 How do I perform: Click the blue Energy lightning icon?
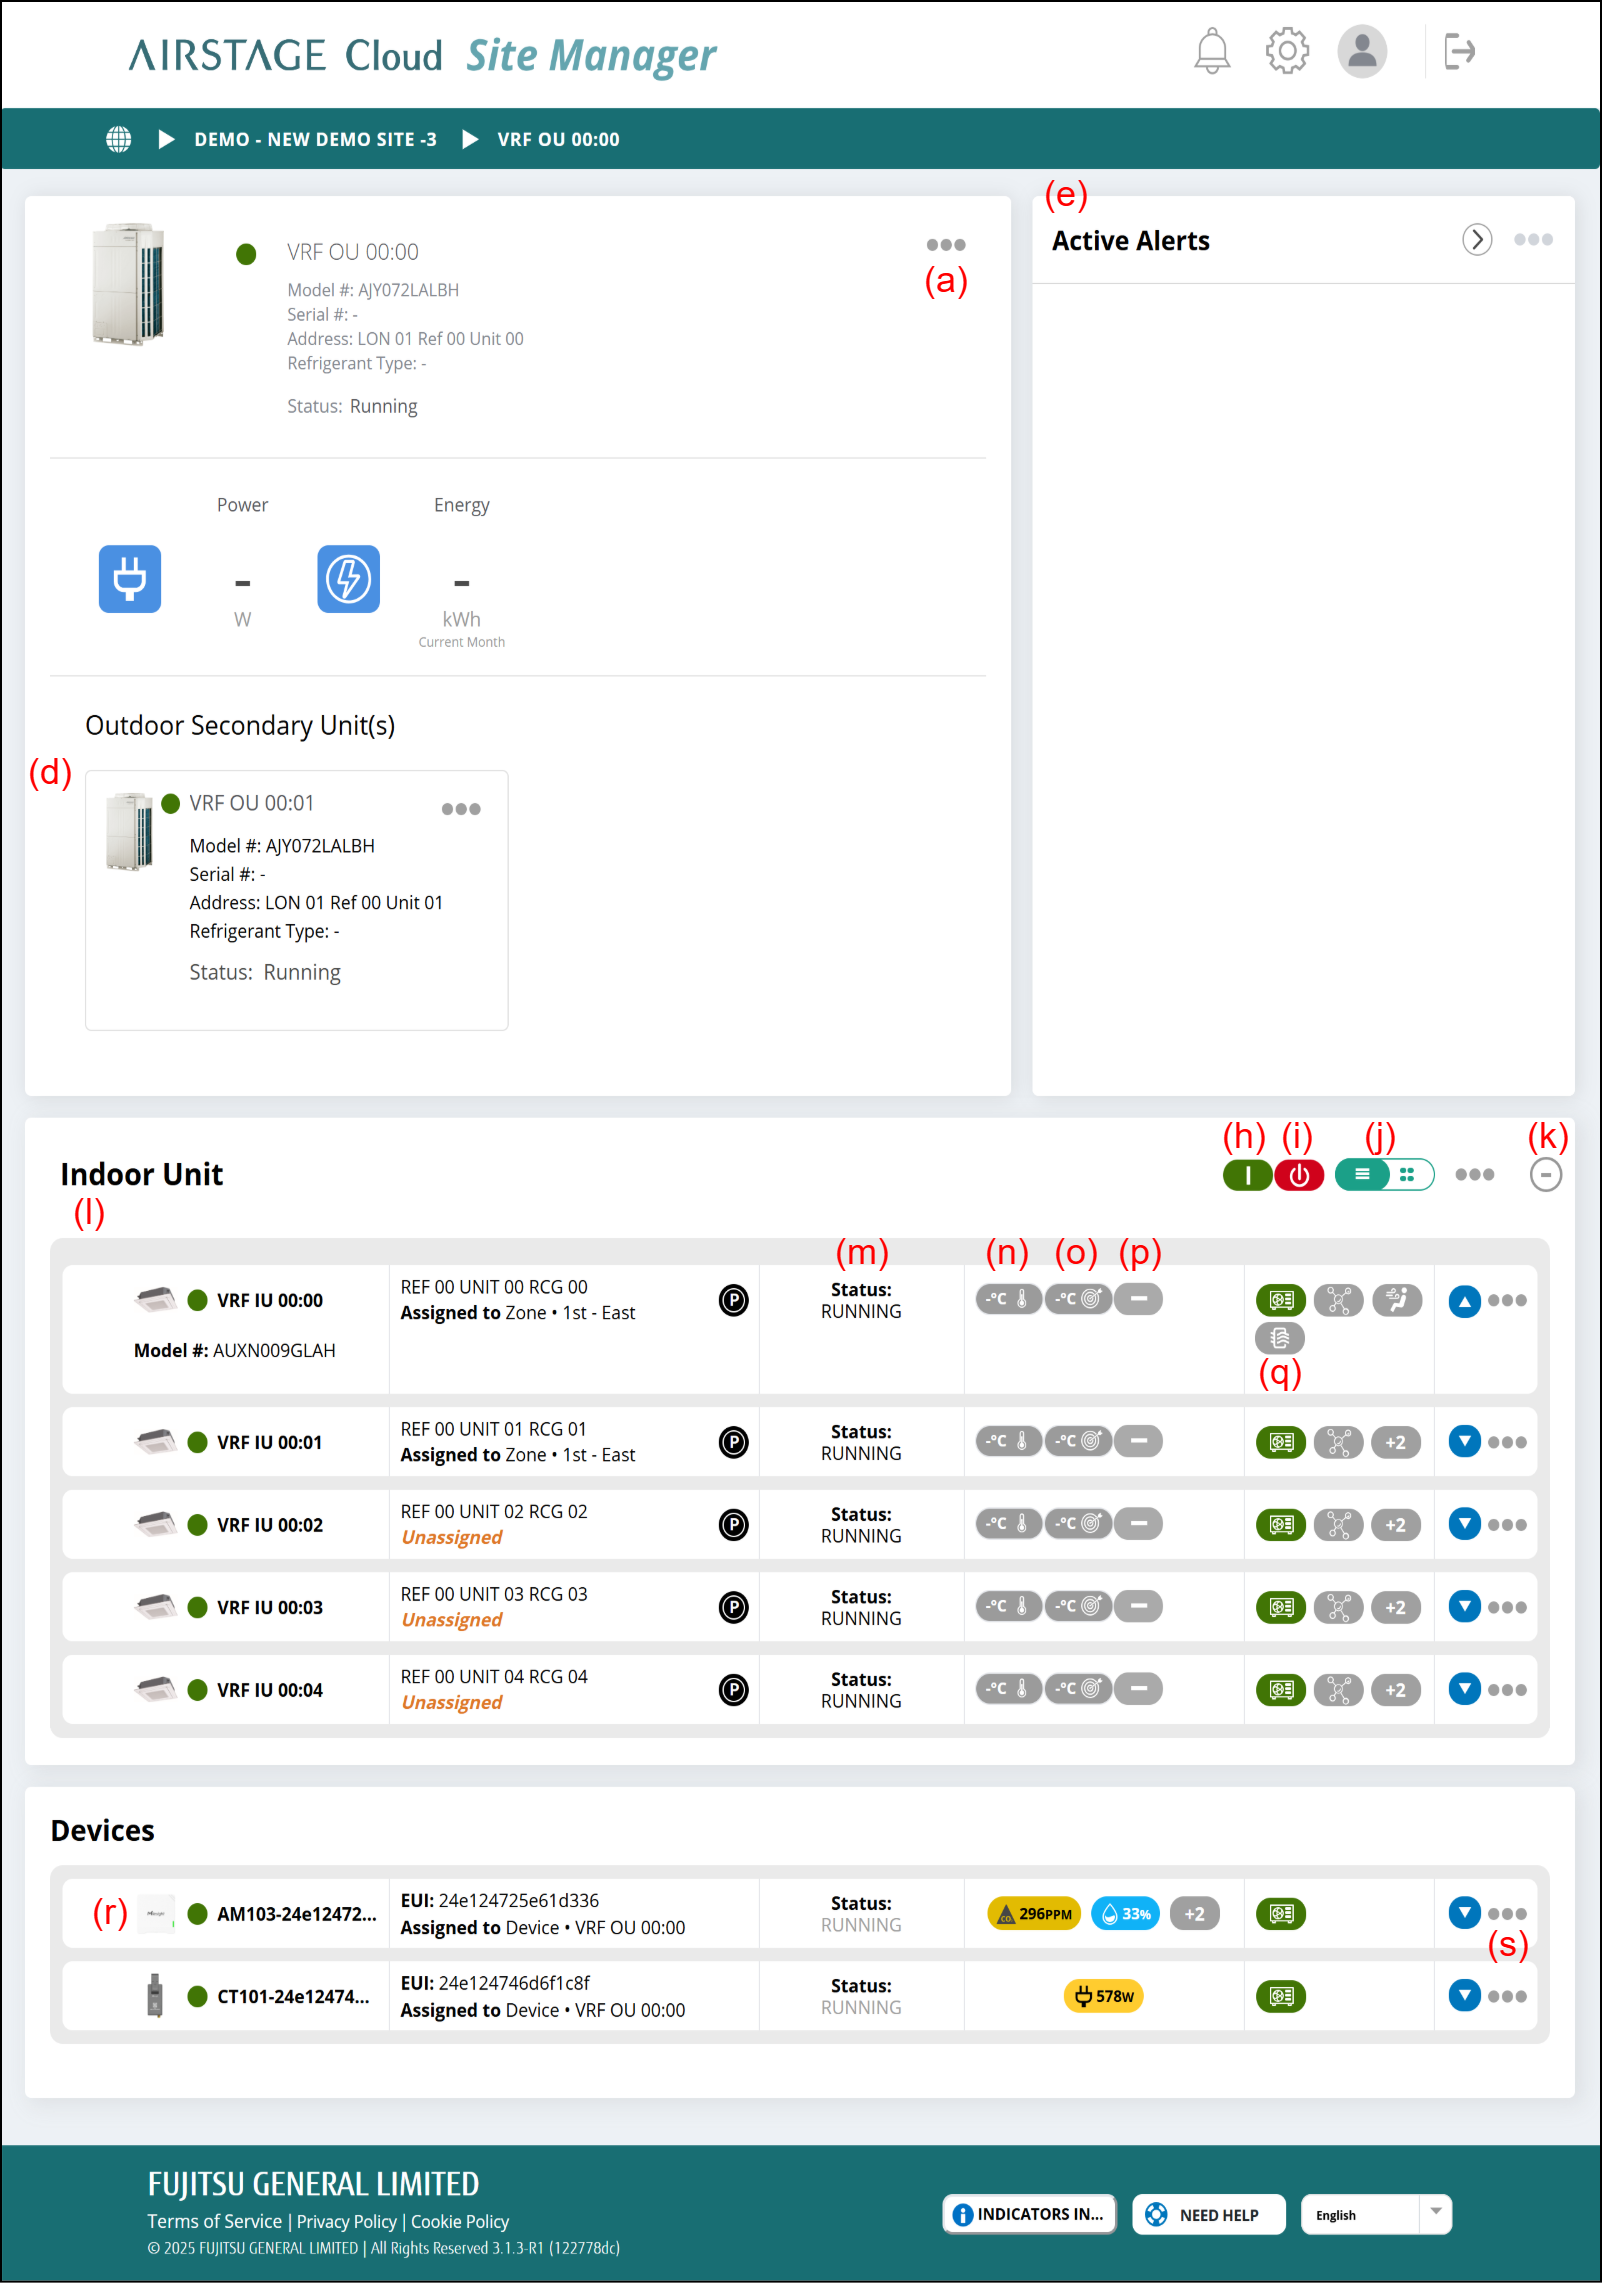pos(348,579)
